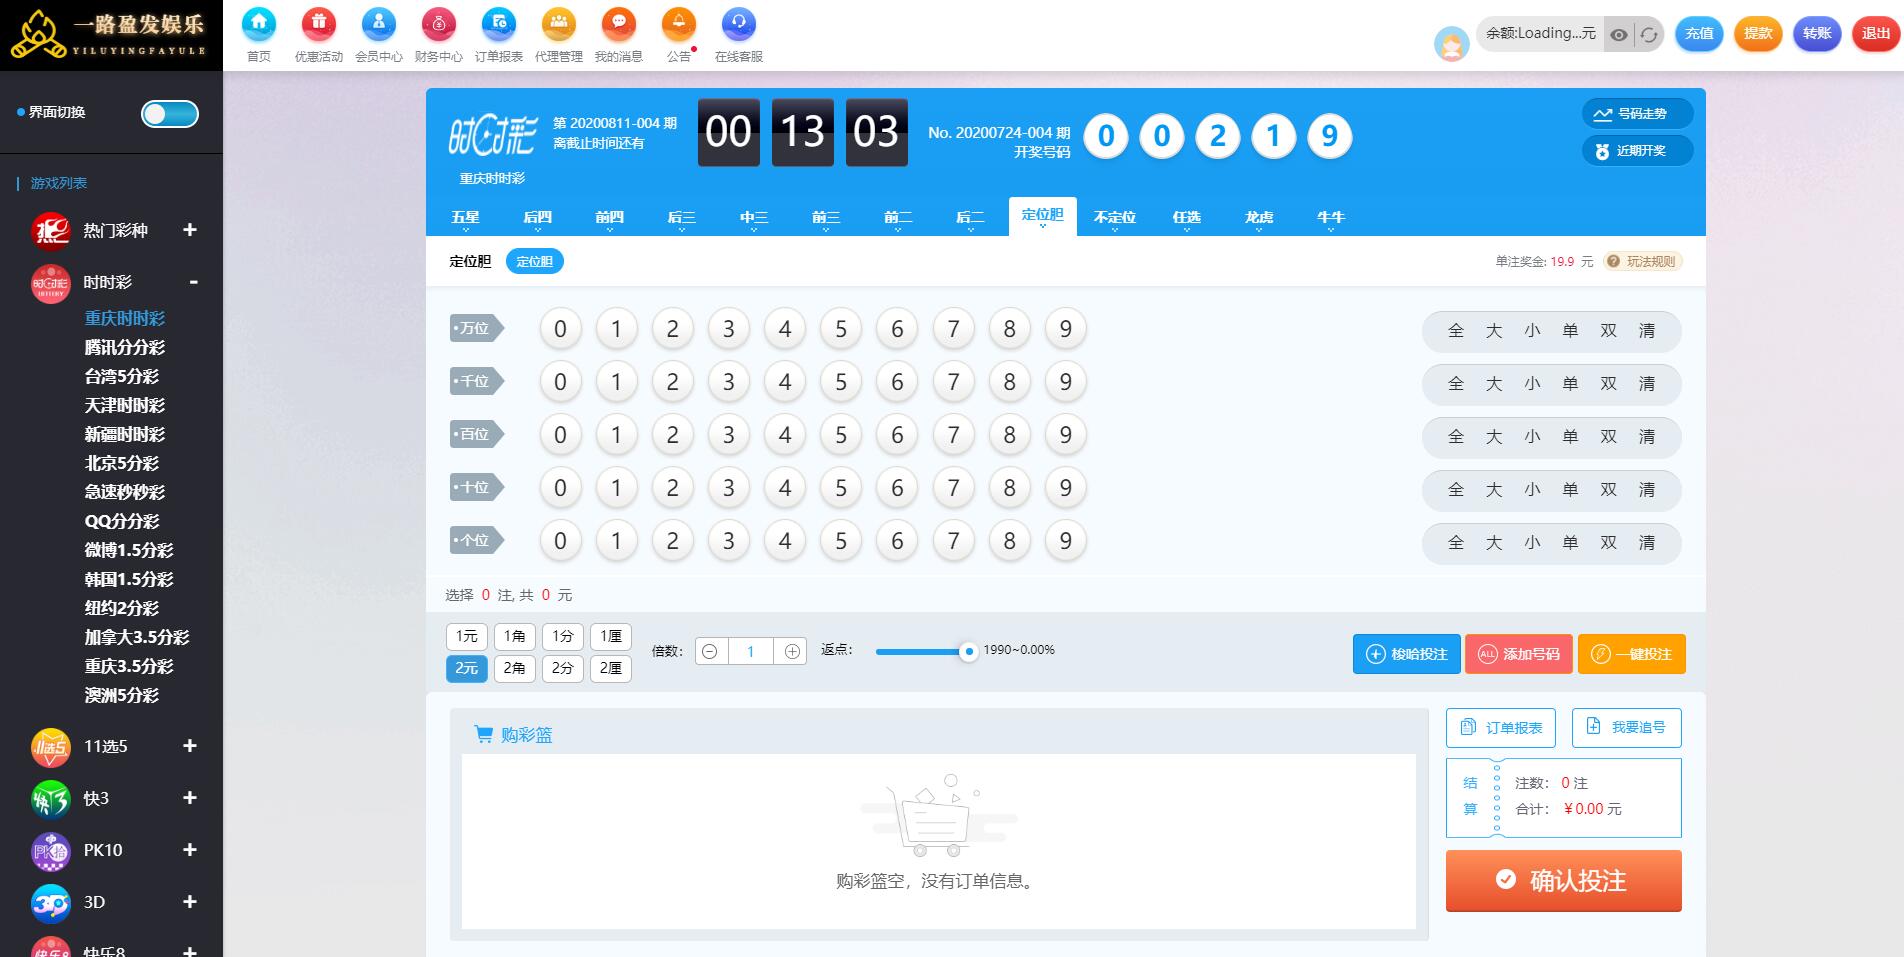Select the 2厘 unit option
This screenshot has width=1904, height=957.
coord(611,668)
